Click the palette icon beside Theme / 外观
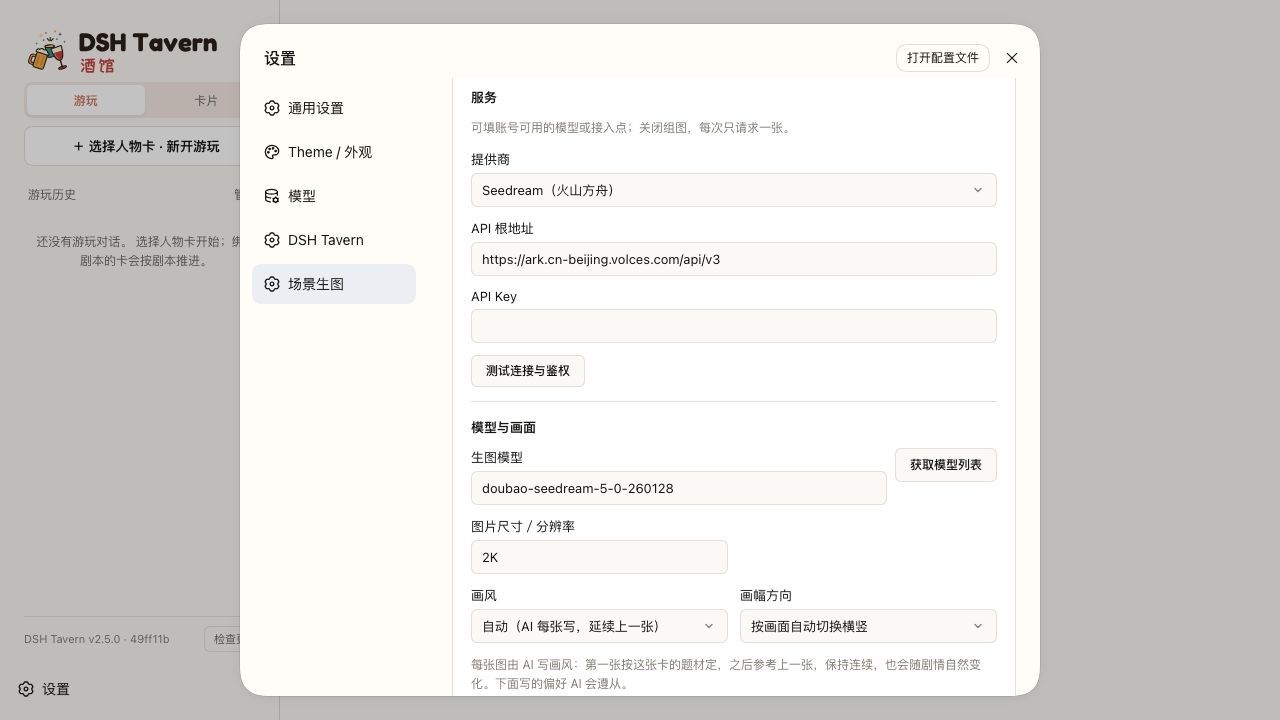1280x720 pixels. (x=272, y=152)
